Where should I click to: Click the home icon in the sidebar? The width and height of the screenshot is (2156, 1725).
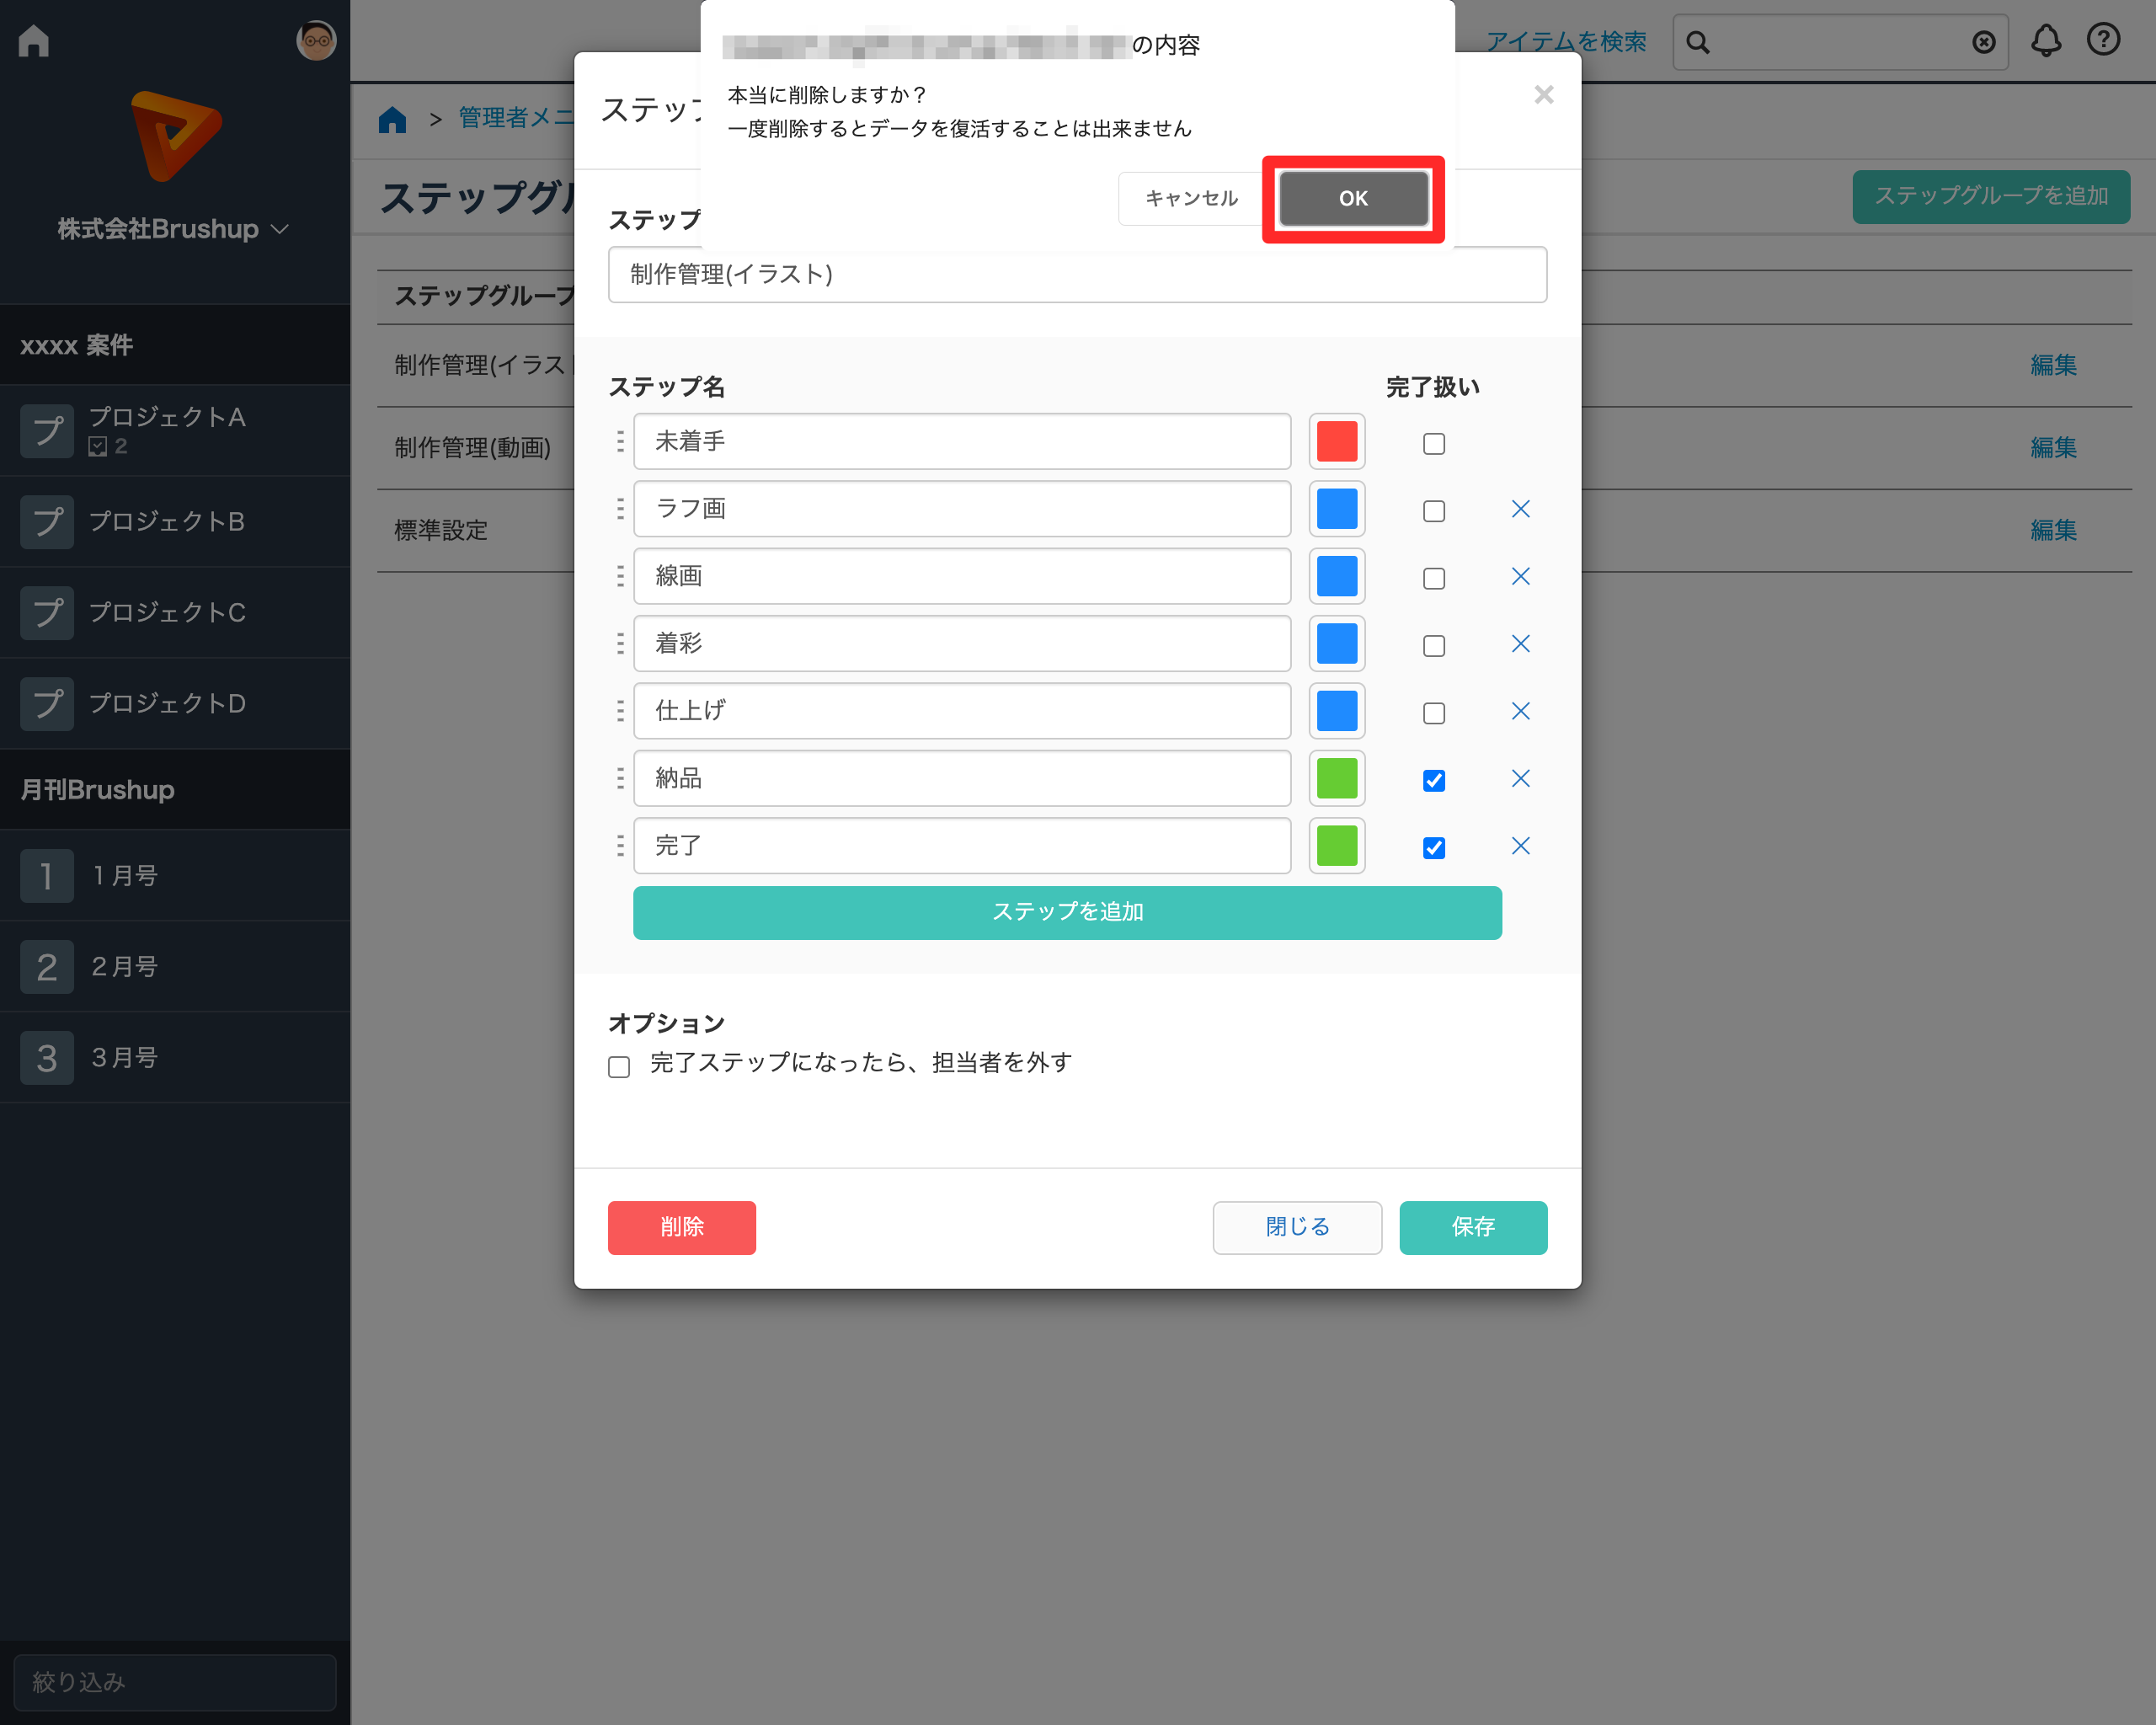tap(33, 40)
